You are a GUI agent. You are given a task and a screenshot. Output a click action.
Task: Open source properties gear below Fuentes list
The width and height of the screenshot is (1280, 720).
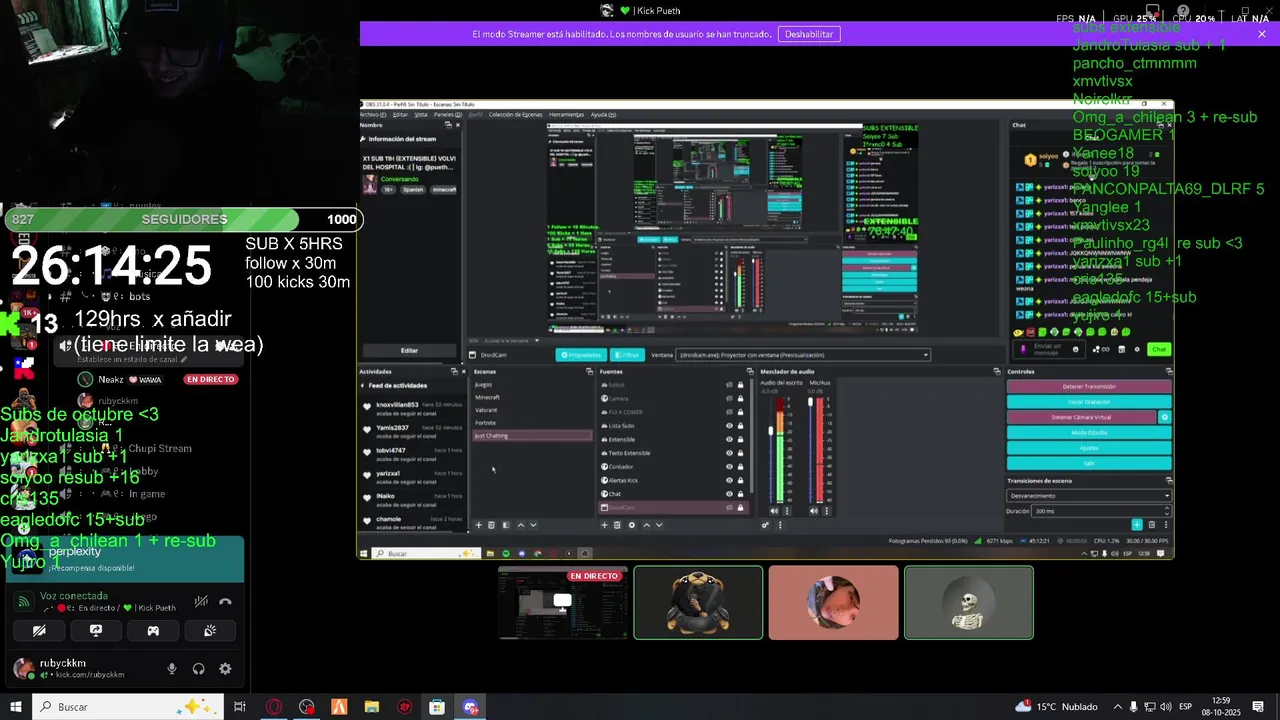coord(631,525)
